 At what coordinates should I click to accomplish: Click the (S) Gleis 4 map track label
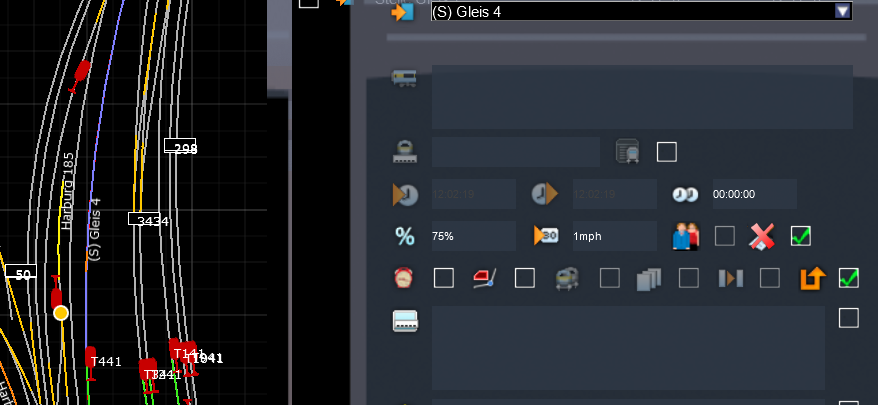[94, 228]
